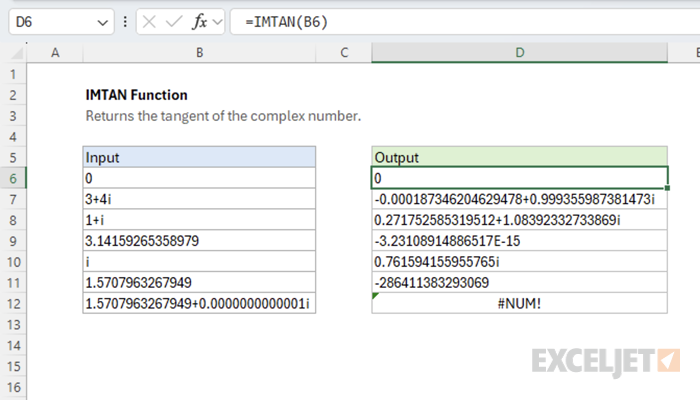Select row 4 header

click(x=13, y=137)
